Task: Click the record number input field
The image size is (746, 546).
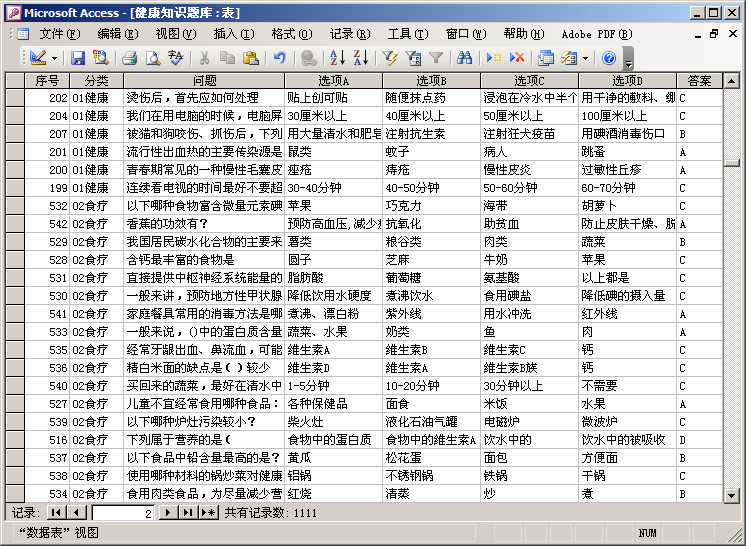Action: pyautogui.click(x=122, y=513)
